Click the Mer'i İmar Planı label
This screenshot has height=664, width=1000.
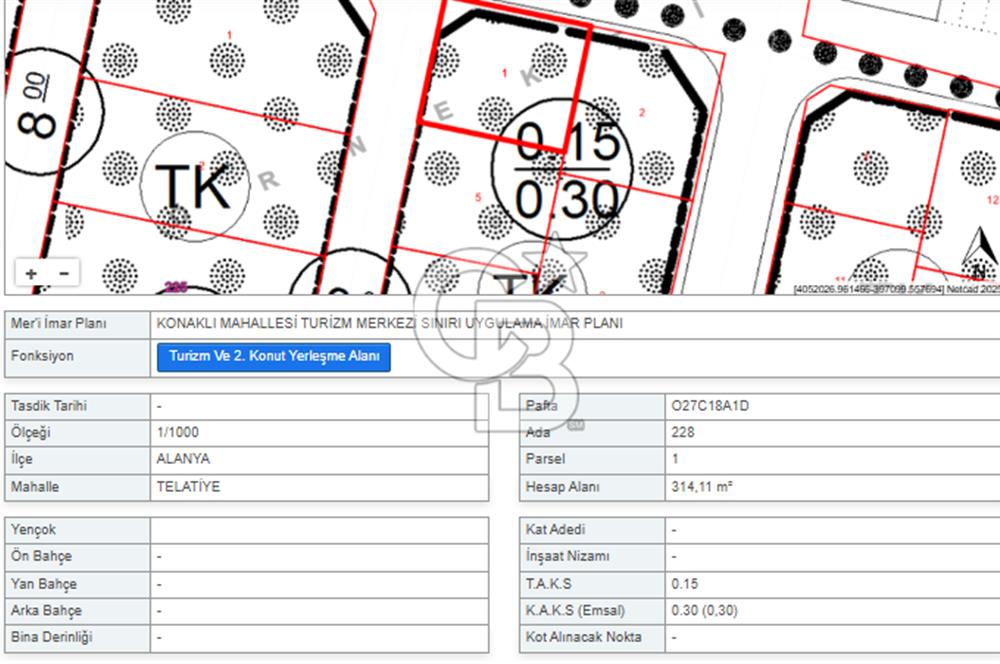click(x=59, y=323)
